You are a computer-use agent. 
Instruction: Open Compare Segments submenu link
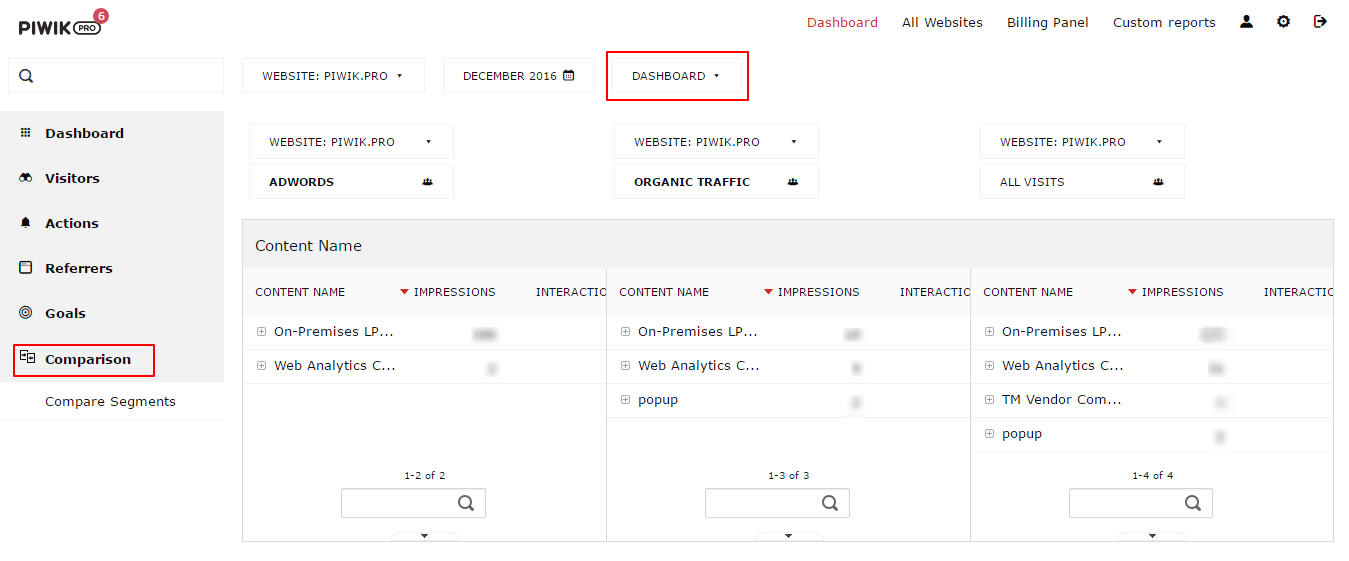(110, 401)
